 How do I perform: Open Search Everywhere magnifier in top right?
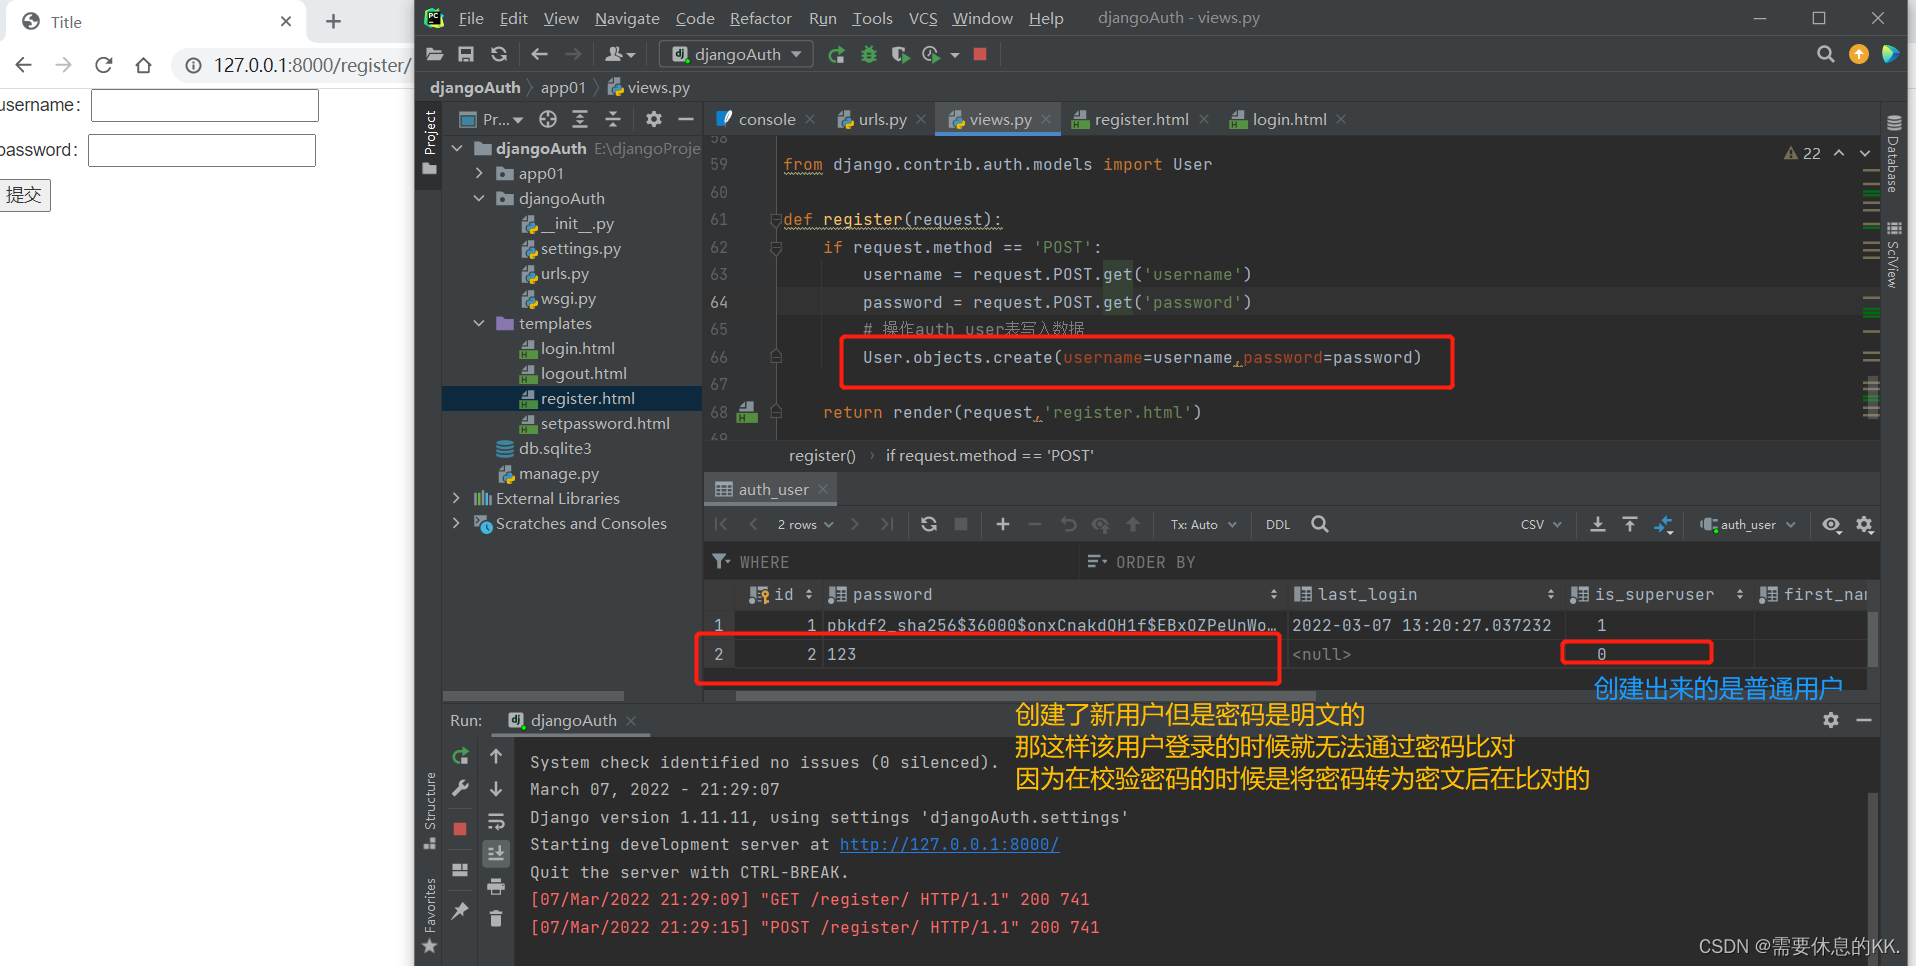1825,54
